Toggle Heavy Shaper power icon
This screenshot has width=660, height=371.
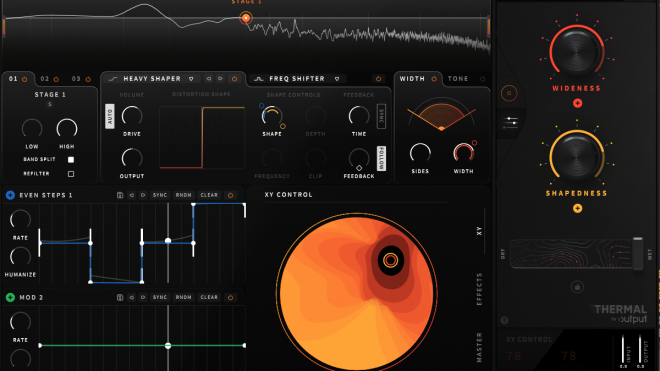click(x=234, y=79)
